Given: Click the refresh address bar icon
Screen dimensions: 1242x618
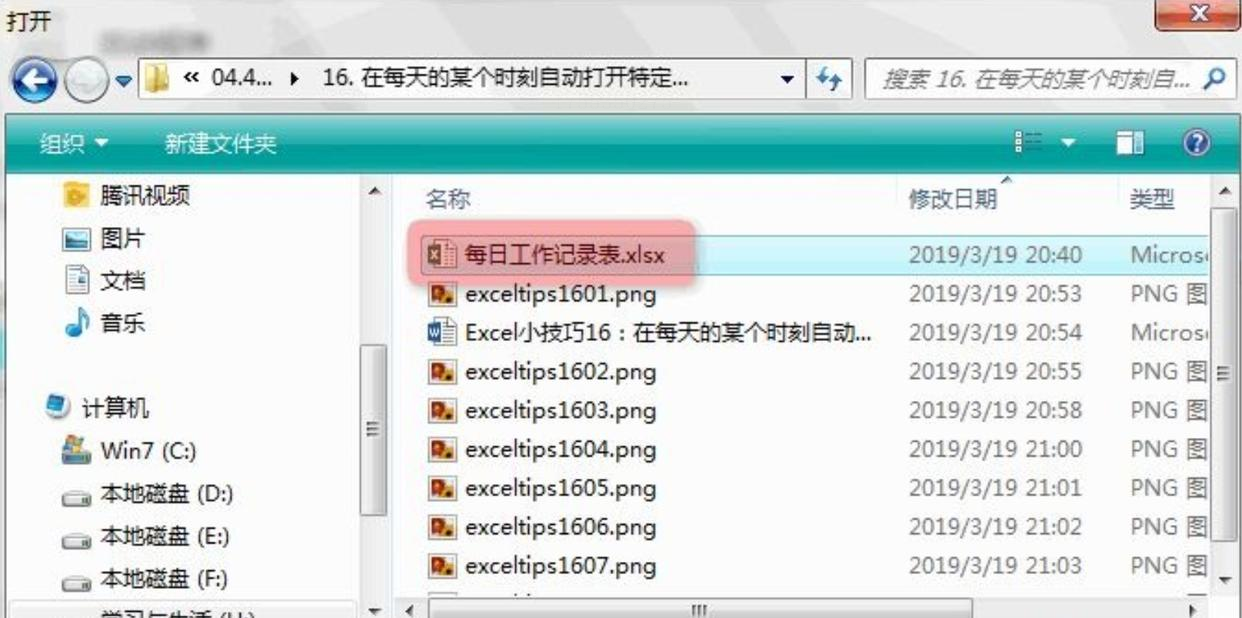Looking at the screenshot, I should (x=829, y=80).
